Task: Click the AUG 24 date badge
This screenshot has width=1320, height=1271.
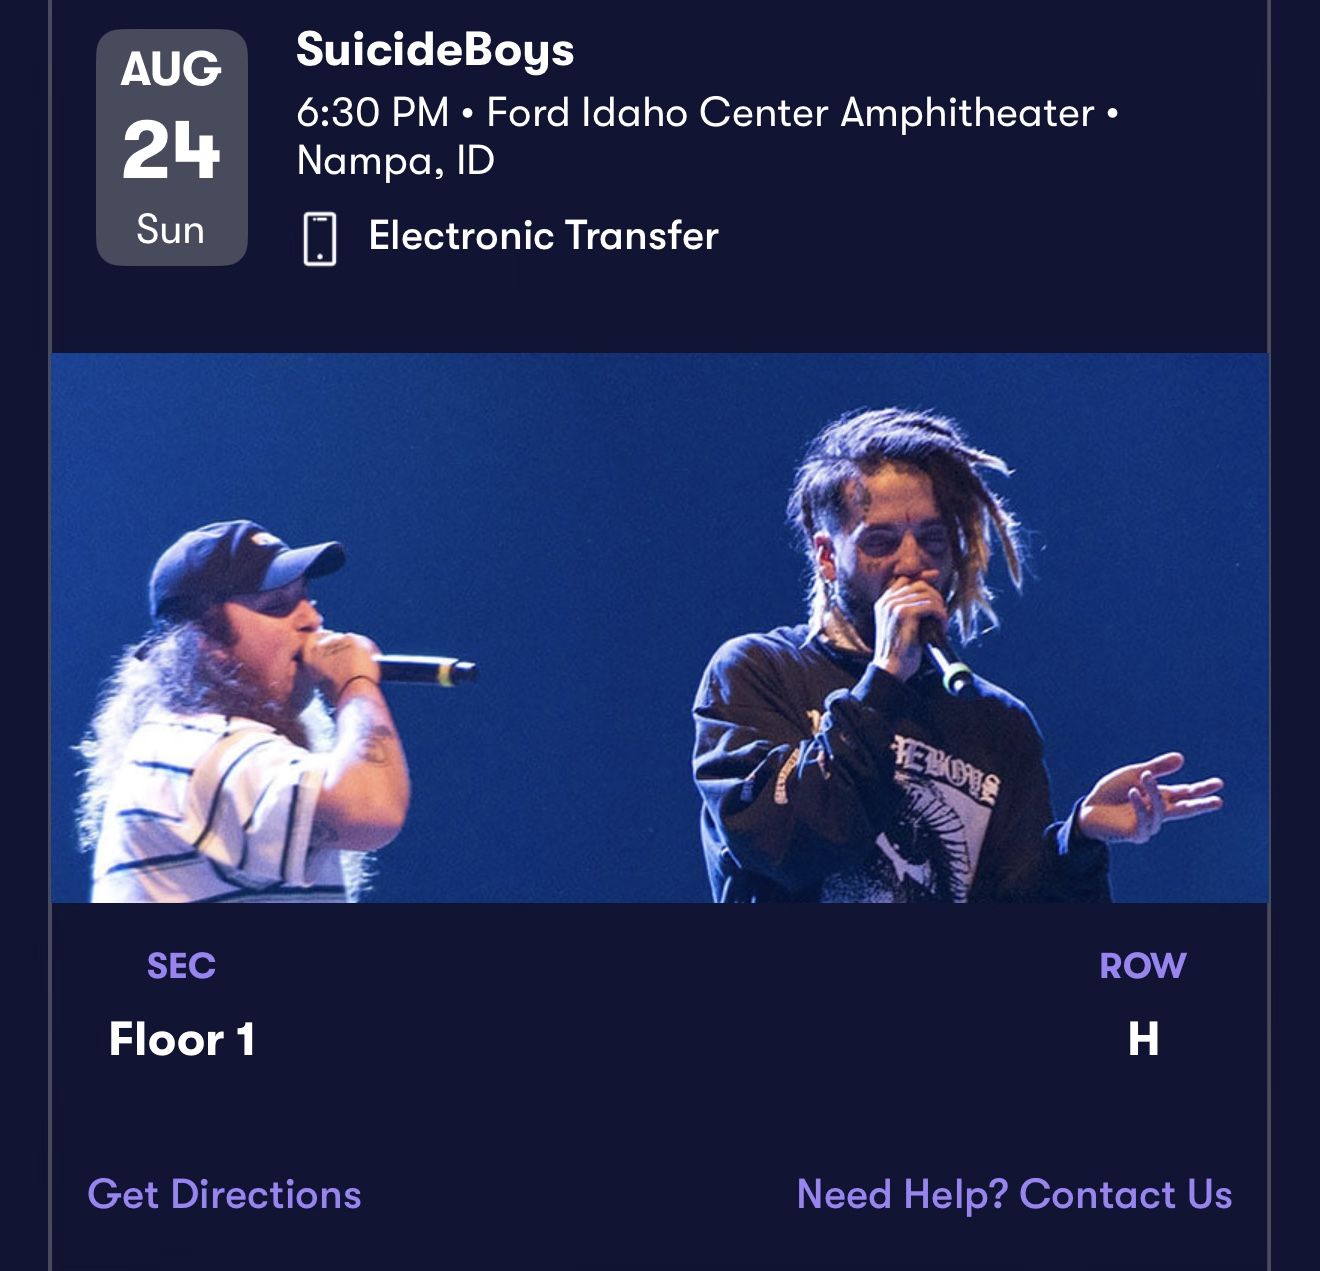Action: 170,147
